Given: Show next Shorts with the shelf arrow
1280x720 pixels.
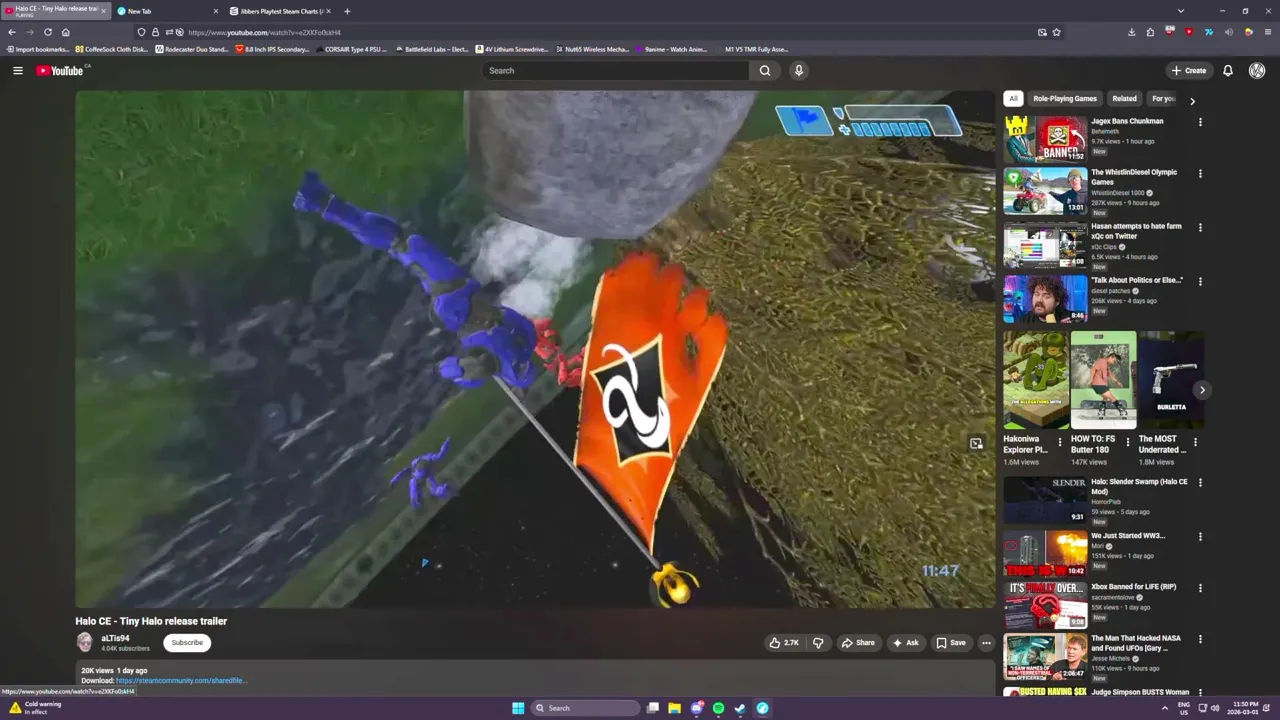Looking at the screenshot, I should click(1202, 390).
